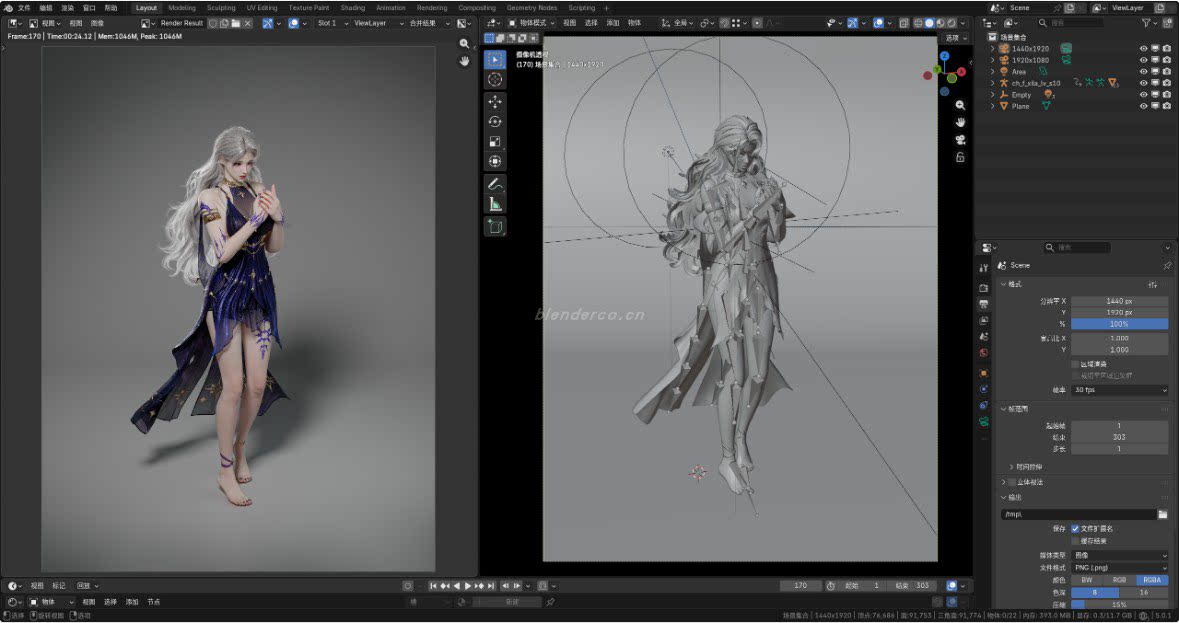Open the PNG file format dropdown
The height and width of the screenshot is (623, 1179).
click(x=1119, y=567)
